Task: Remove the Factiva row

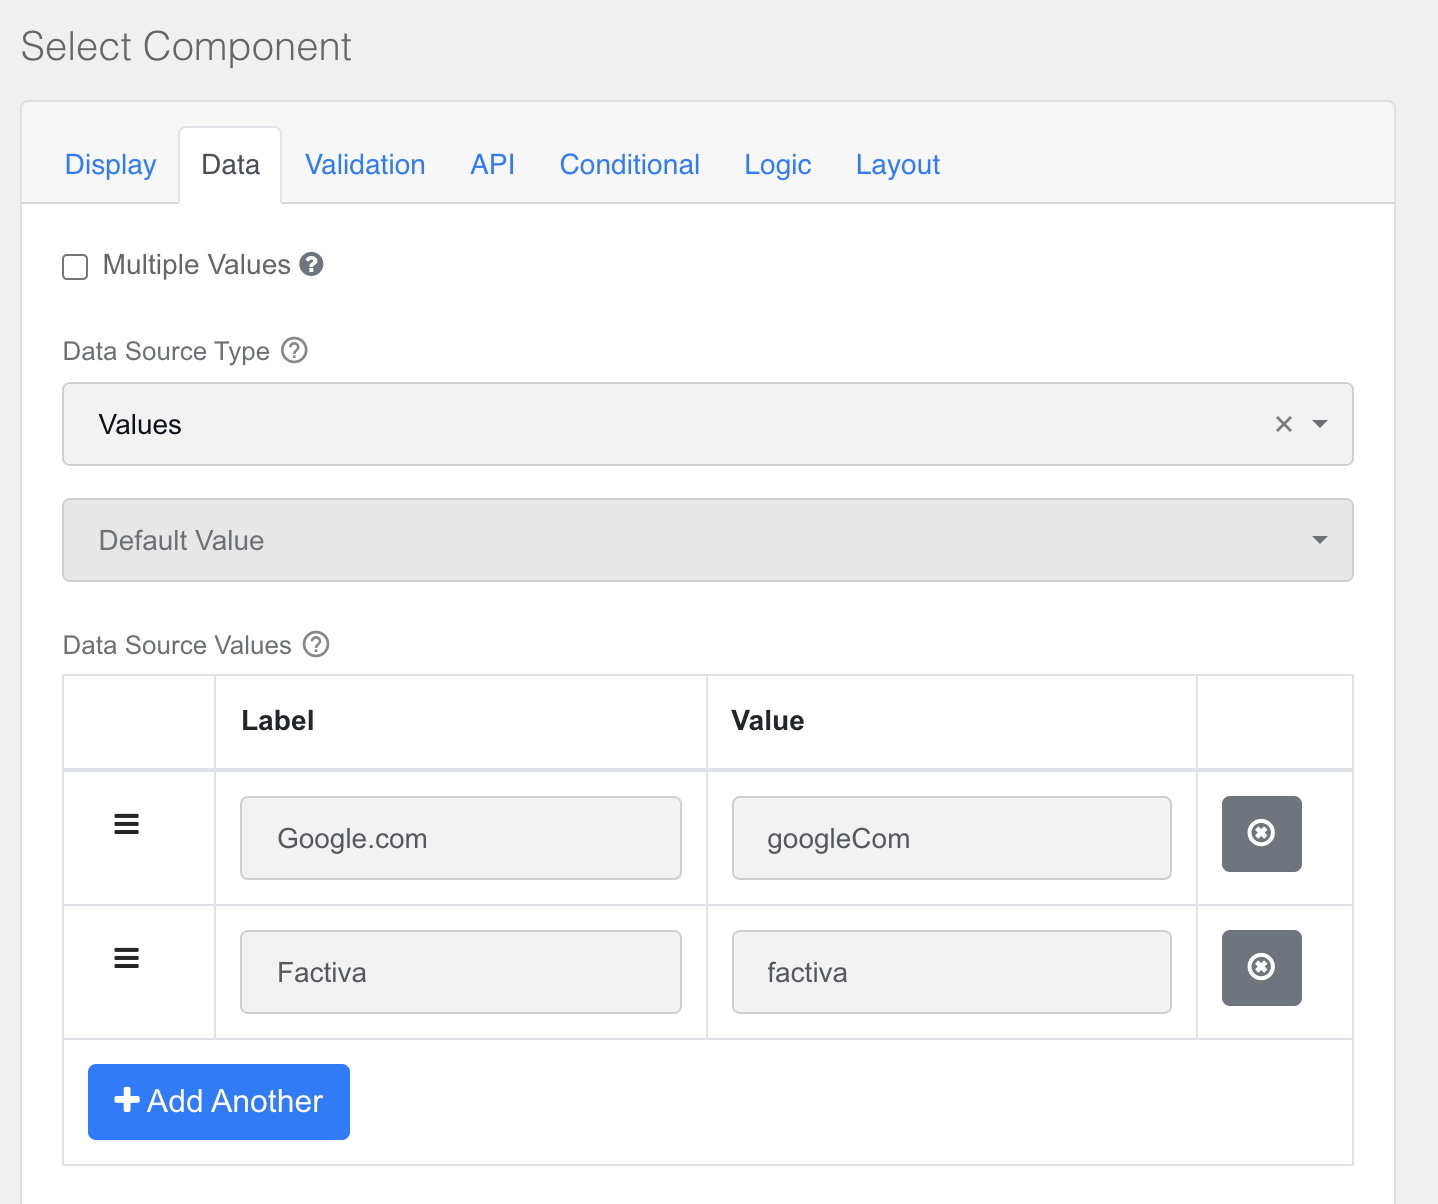Action: tap(1261, 968)
